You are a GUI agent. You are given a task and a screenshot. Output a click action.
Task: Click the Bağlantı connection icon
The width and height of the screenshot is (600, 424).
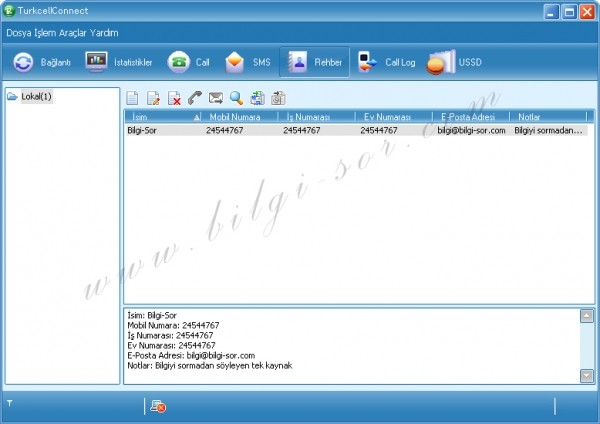23,62
